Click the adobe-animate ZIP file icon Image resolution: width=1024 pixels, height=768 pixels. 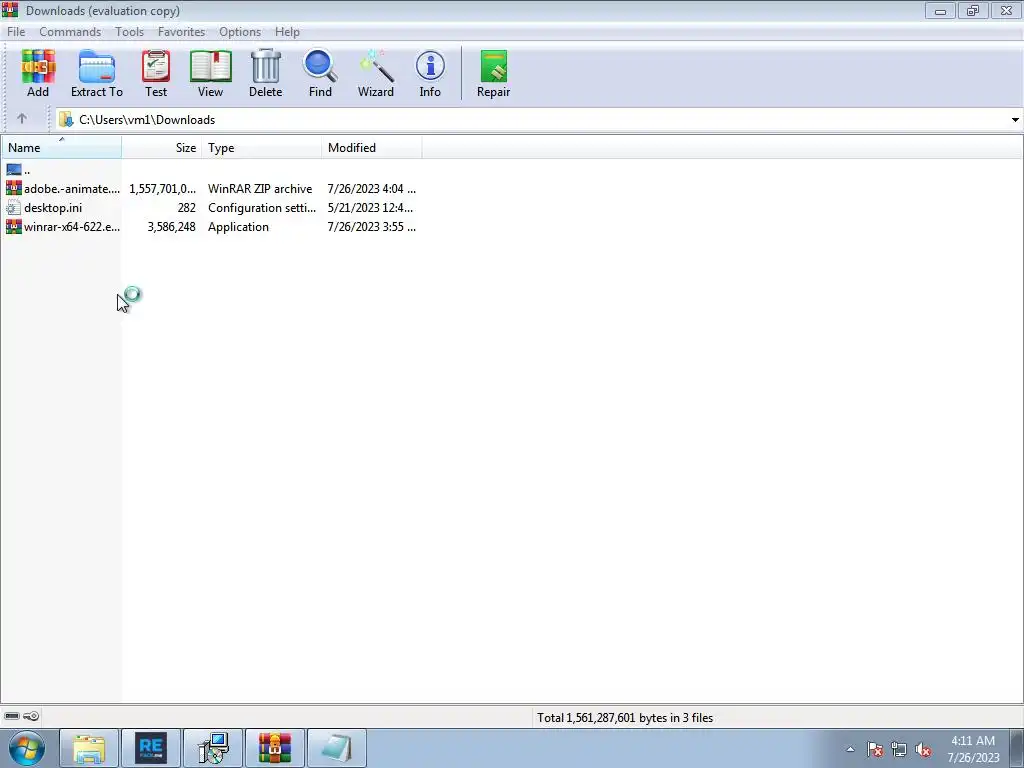[14, 189]
